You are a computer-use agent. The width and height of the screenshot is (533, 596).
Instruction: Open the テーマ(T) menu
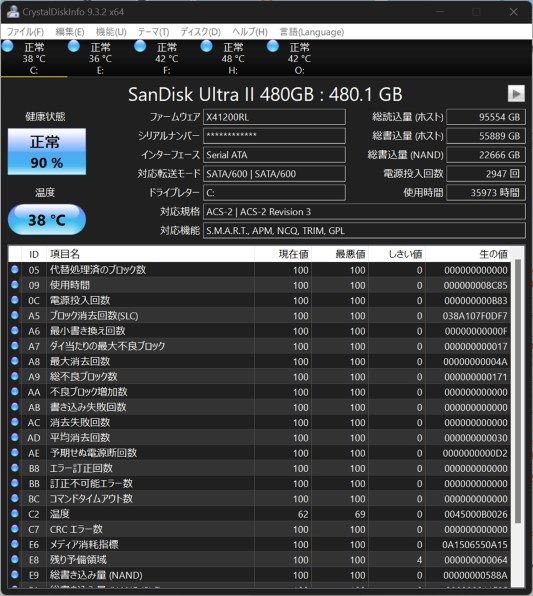click(x=153, y=32)
